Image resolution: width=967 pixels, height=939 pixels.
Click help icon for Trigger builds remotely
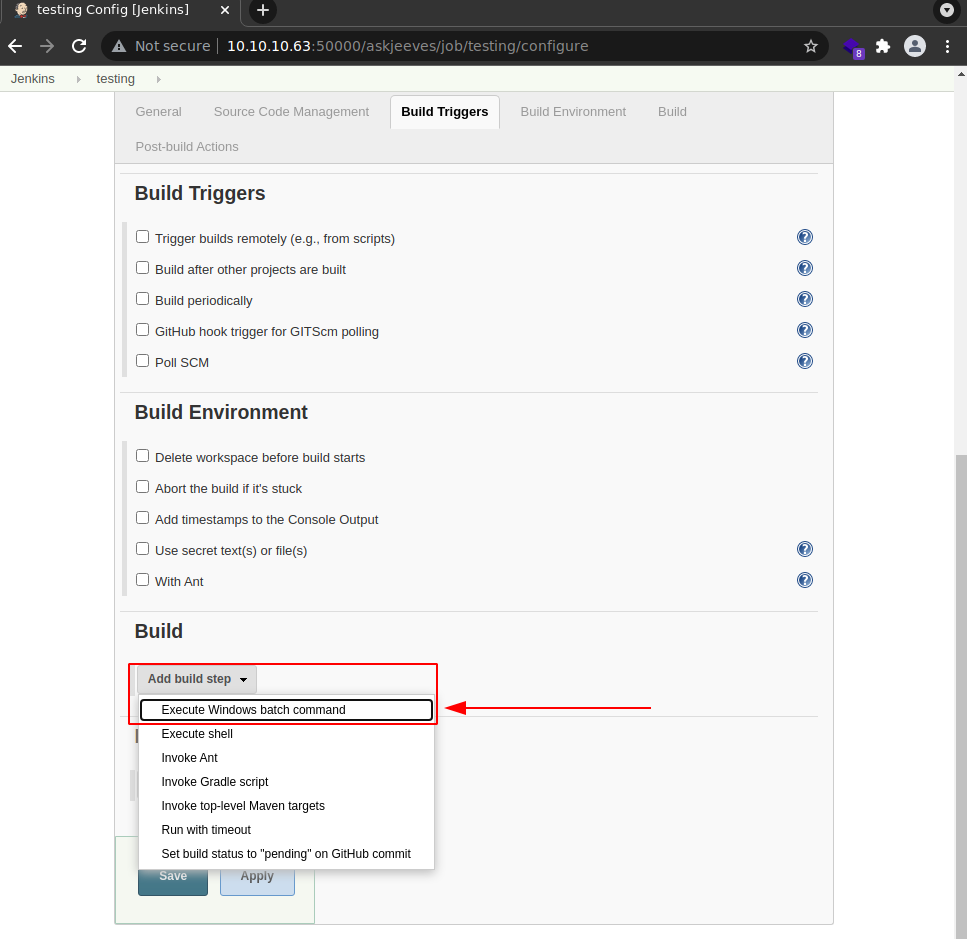pos(804,238)
